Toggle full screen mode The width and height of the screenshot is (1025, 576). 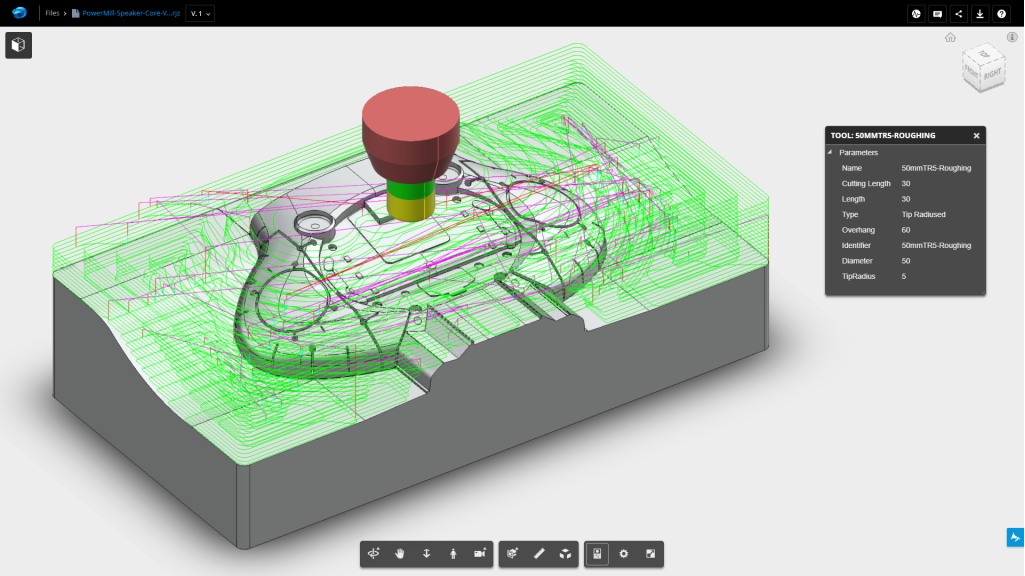coord(651,553)
